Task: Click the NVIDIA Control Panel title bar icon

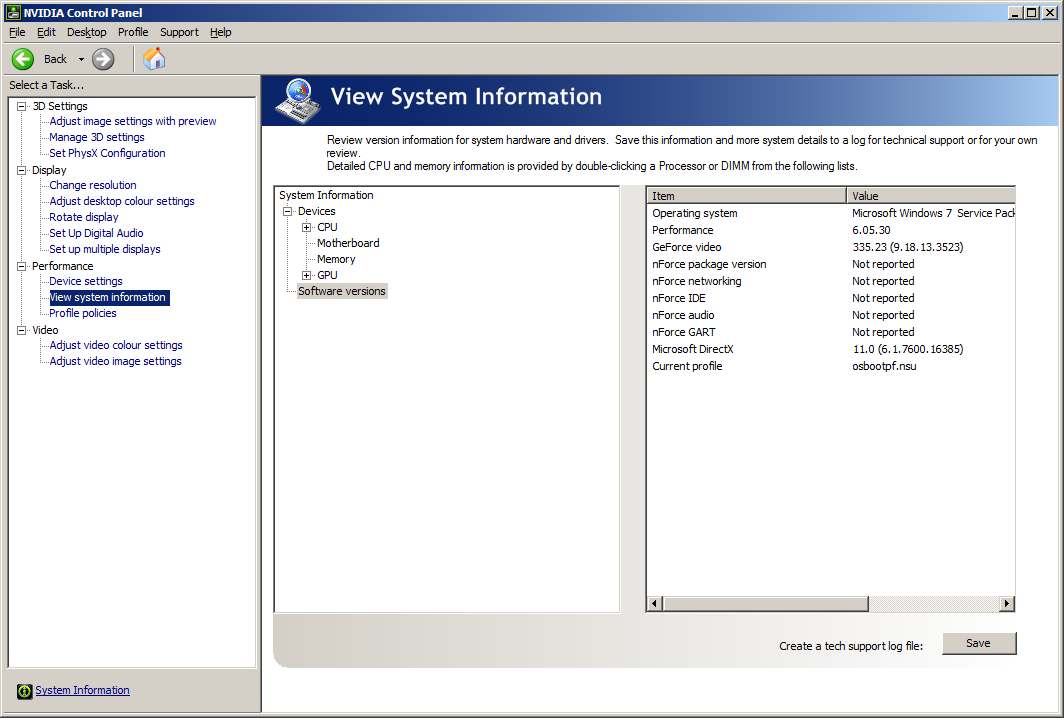Action: [12, 12]
